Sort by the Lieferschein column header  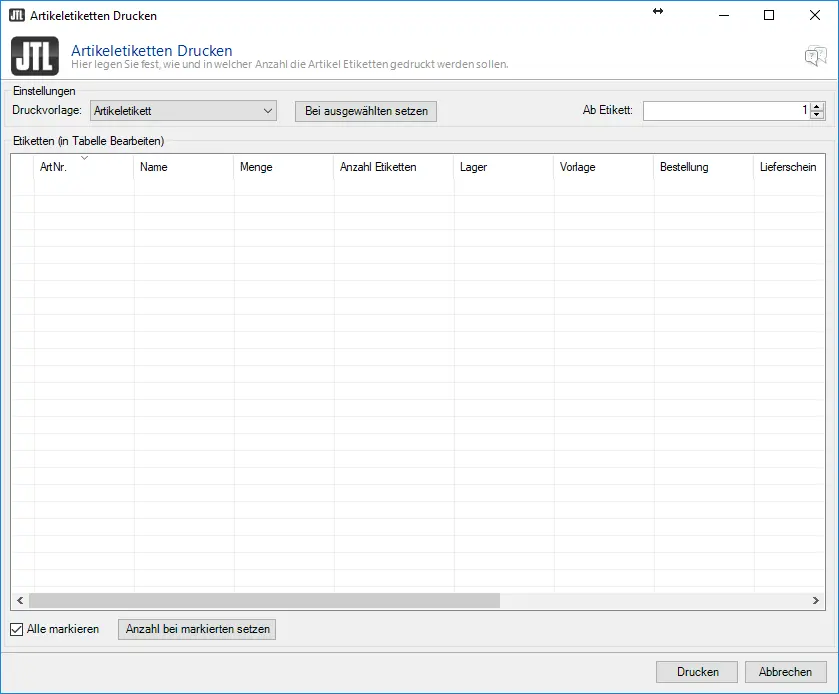789,167
